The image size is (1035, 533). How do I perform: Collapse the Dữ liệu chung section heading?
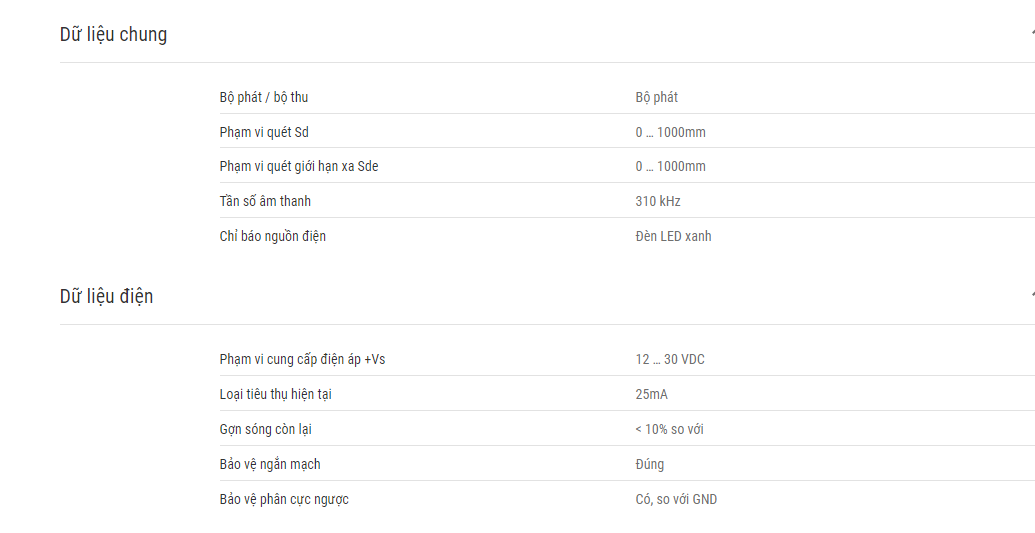click(x=113, y=35)
